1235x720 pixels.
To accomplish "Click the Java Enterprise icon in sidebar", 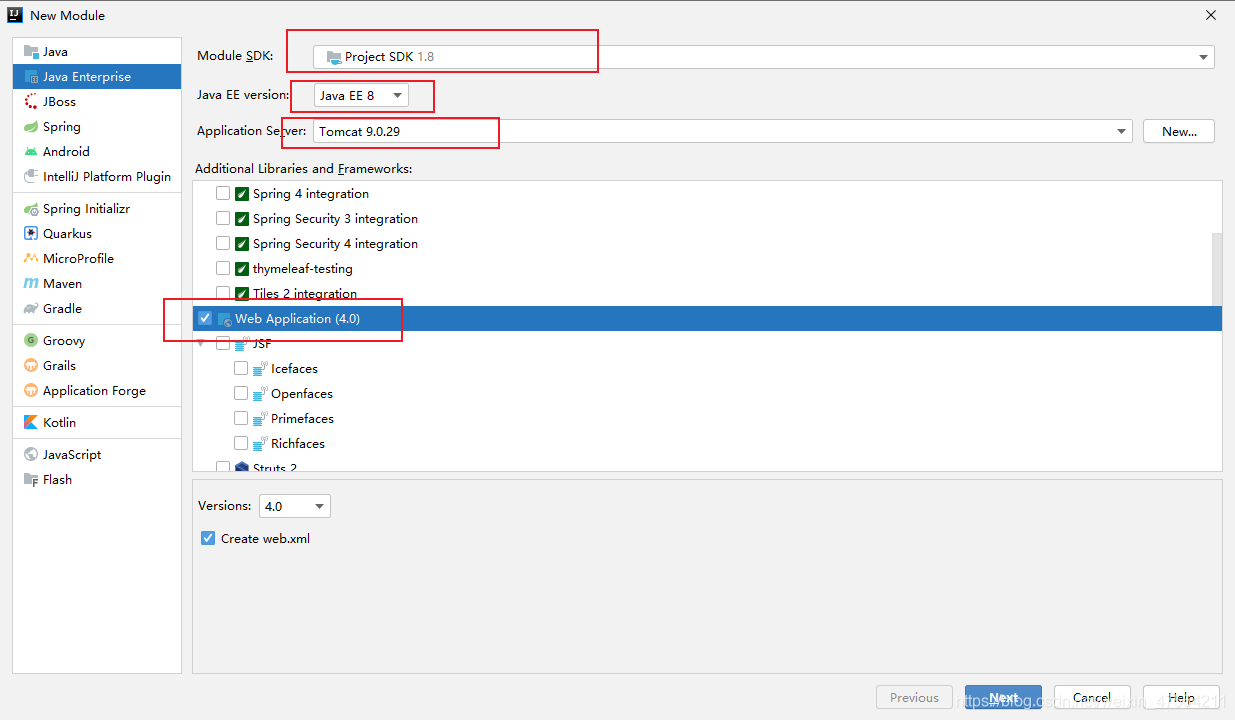I will click(31, 76).
